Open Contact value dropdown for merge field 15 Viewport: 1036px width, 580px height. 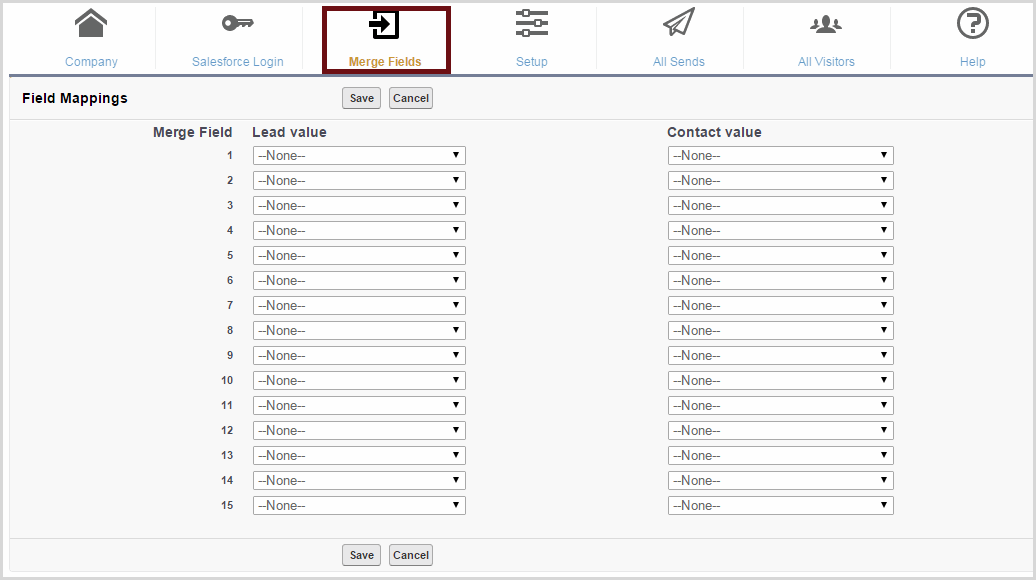pyautogui.click(x=780, y=506)
